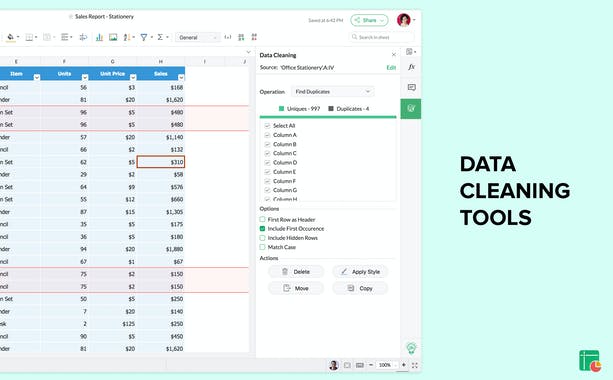Click the keyboard icon in status bar

click(360, 365)
